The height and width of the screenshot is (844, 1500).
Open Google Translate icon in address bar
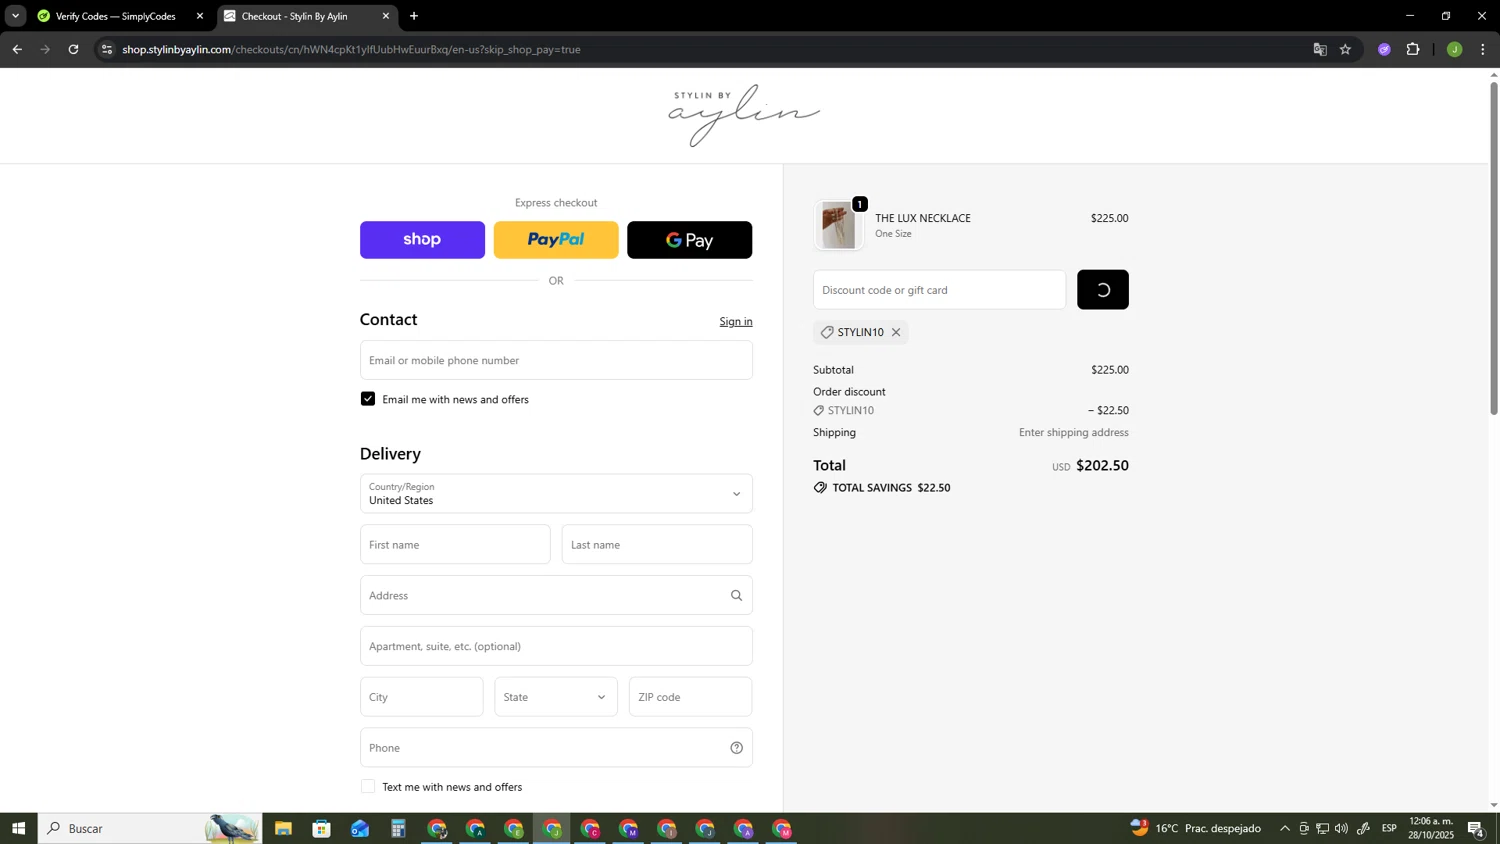pyautogui.click(x=1320, y=49)
